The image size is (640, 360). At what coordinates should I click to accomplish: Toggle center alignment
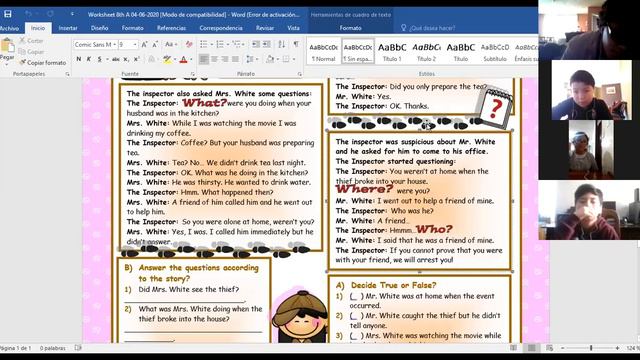[x=214, y=59]
